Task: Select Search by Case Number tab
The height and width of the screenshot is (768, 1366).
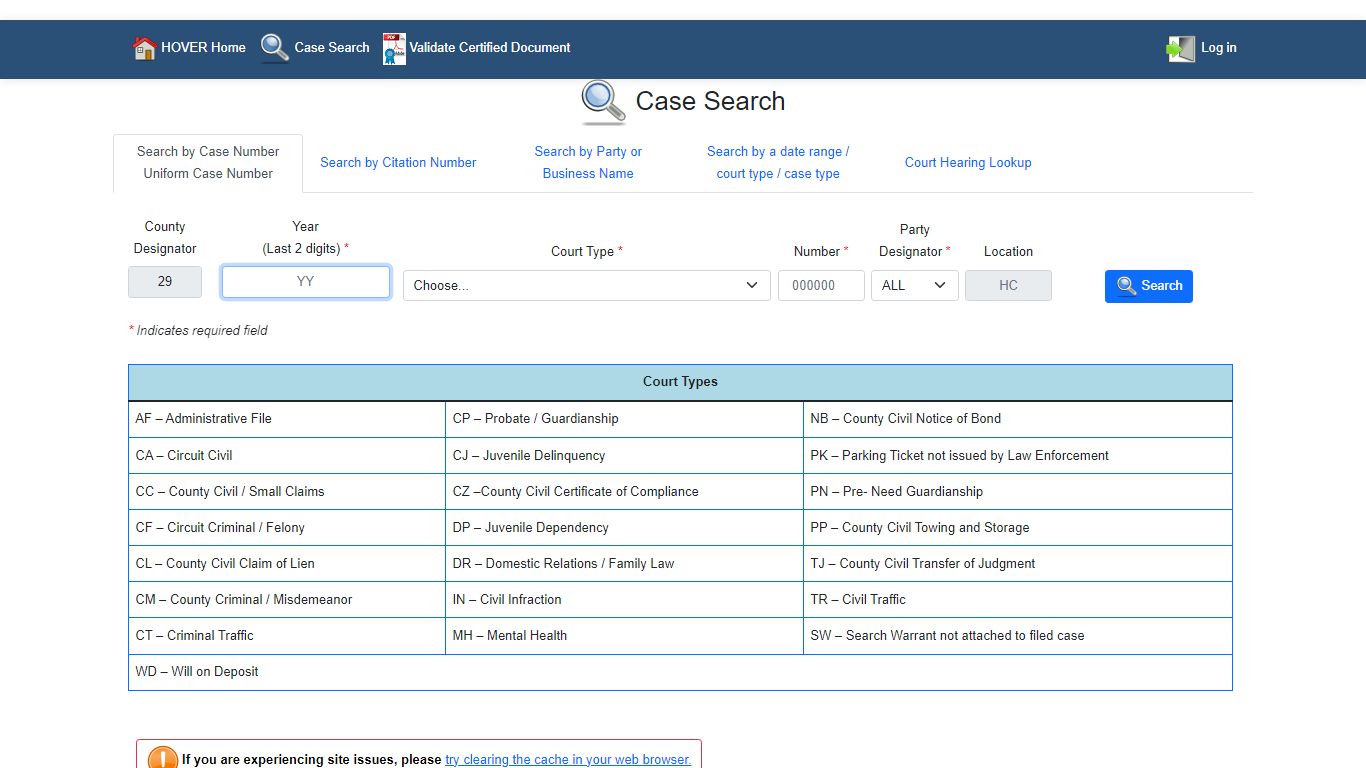Action: 208,162
